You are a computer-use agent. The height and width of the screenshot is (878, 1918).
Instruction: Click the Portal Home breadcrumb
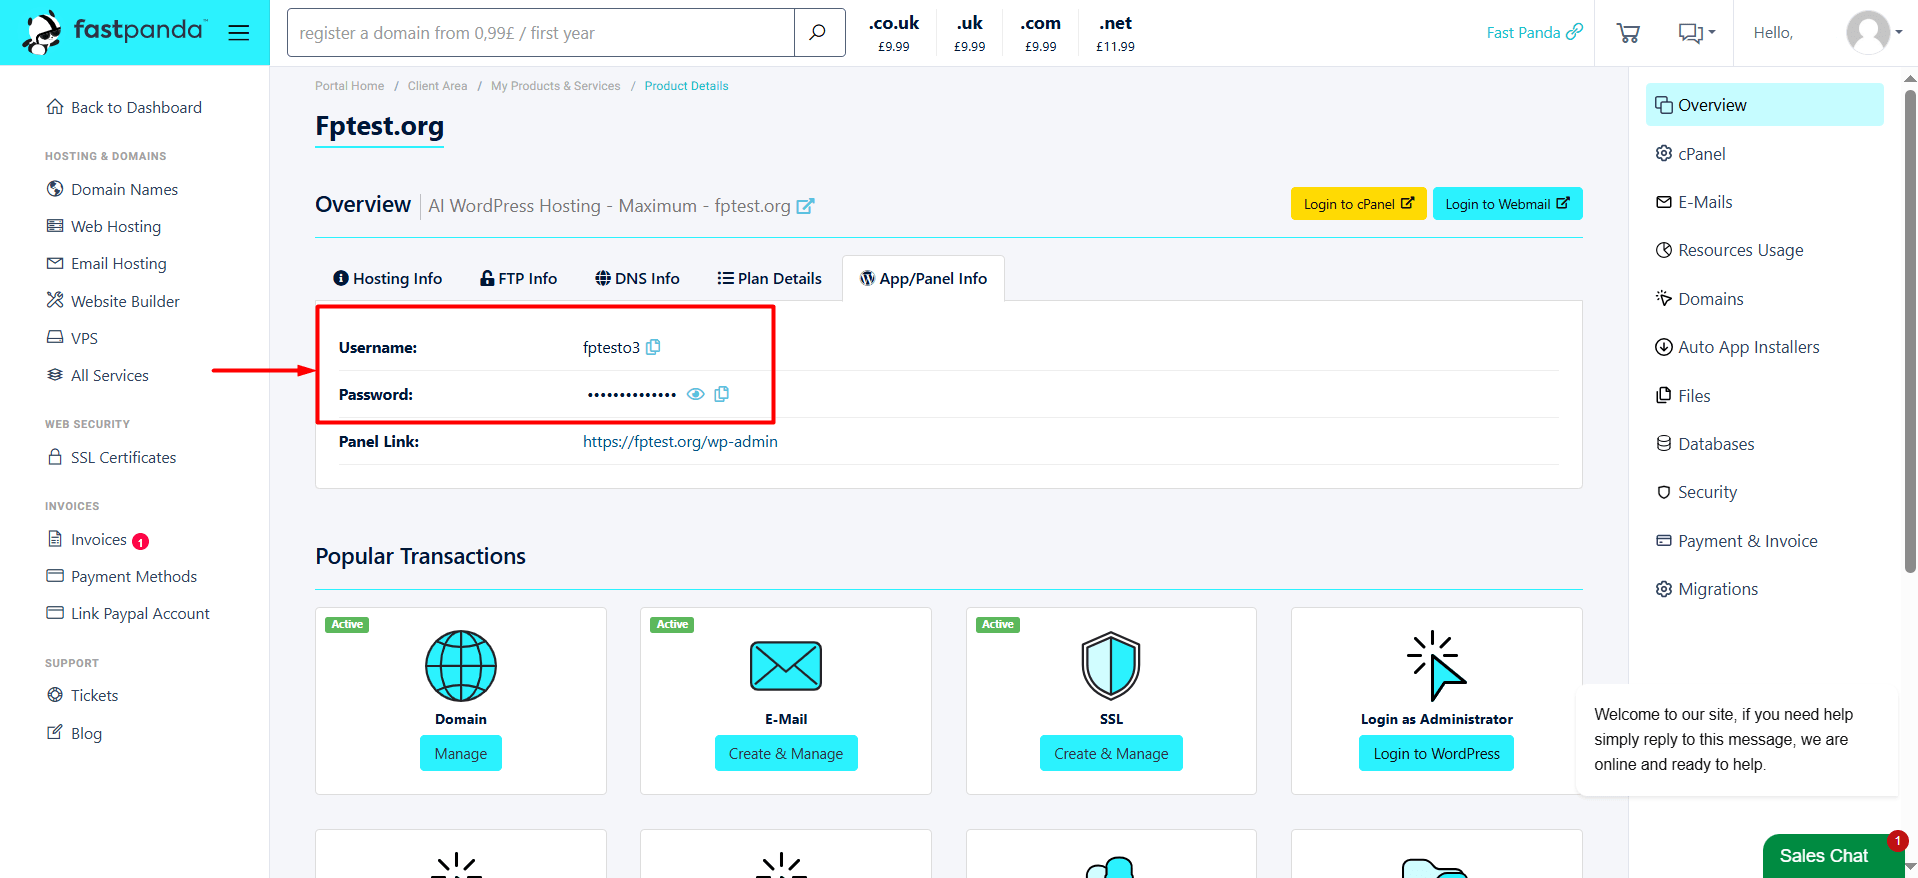[349, 86]
